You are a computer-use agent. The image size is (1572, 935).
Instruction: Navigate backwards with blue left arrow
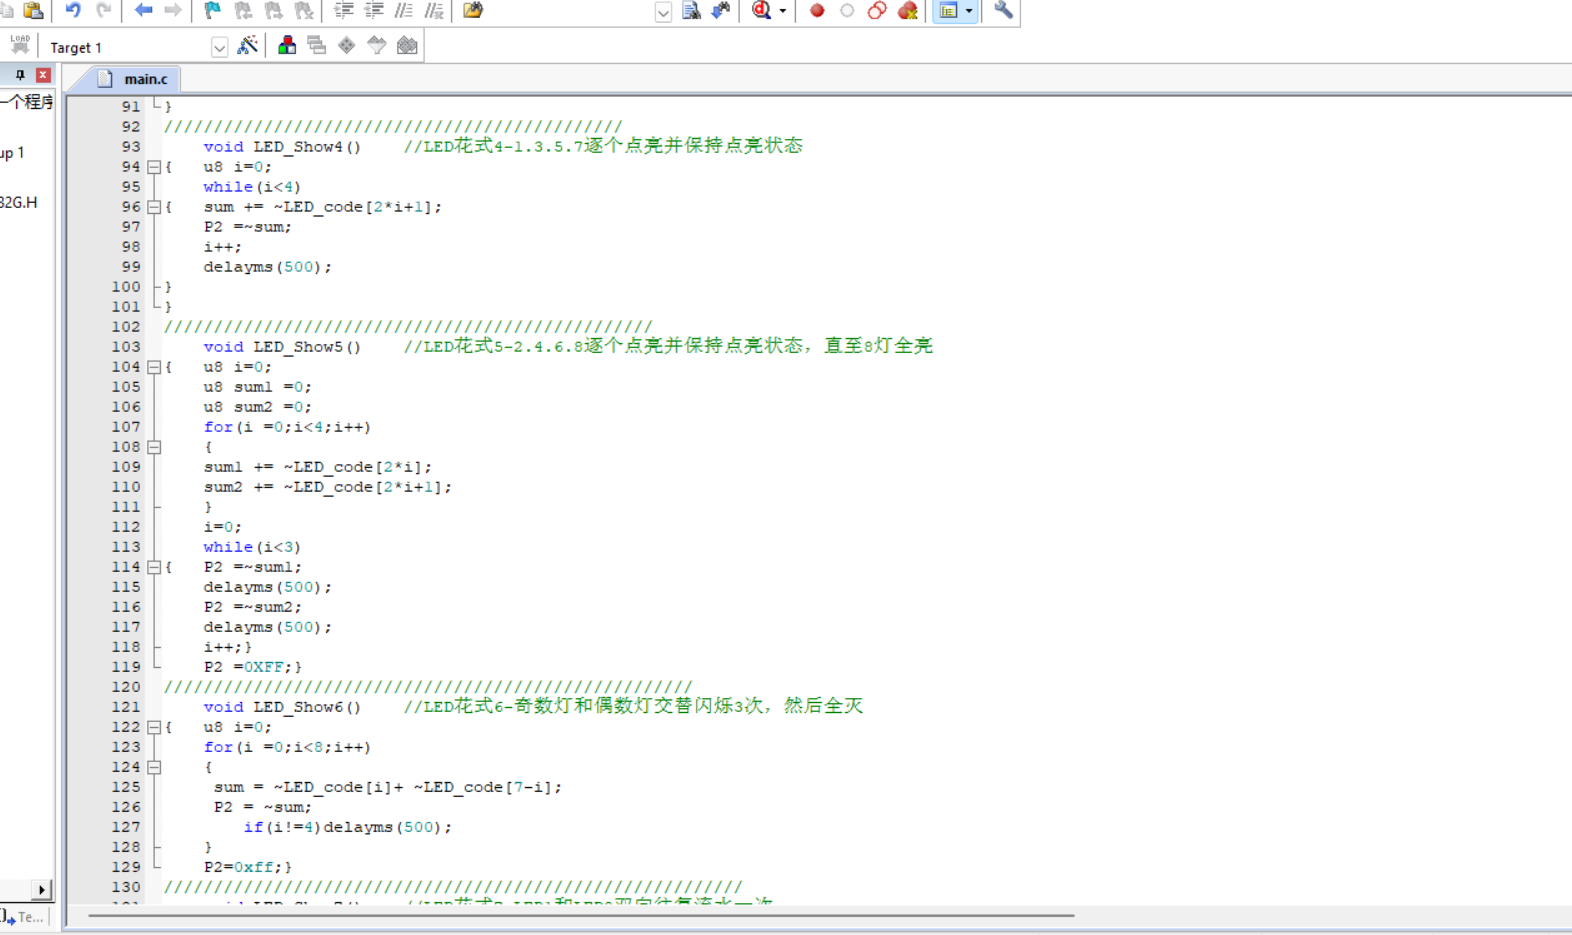pyautogui.click(x=143, y=10)
